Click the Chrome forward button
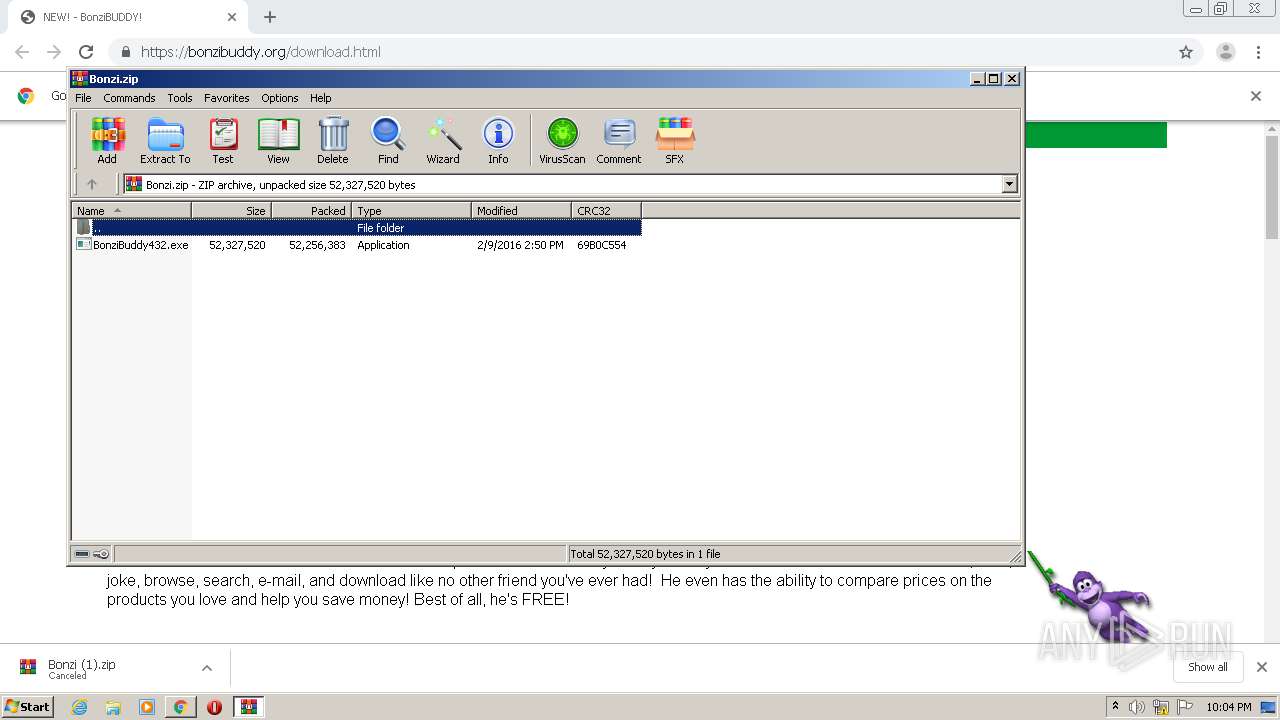Image resolution: width=1280 pixels, height=720 pixels. tap(54, 52)
